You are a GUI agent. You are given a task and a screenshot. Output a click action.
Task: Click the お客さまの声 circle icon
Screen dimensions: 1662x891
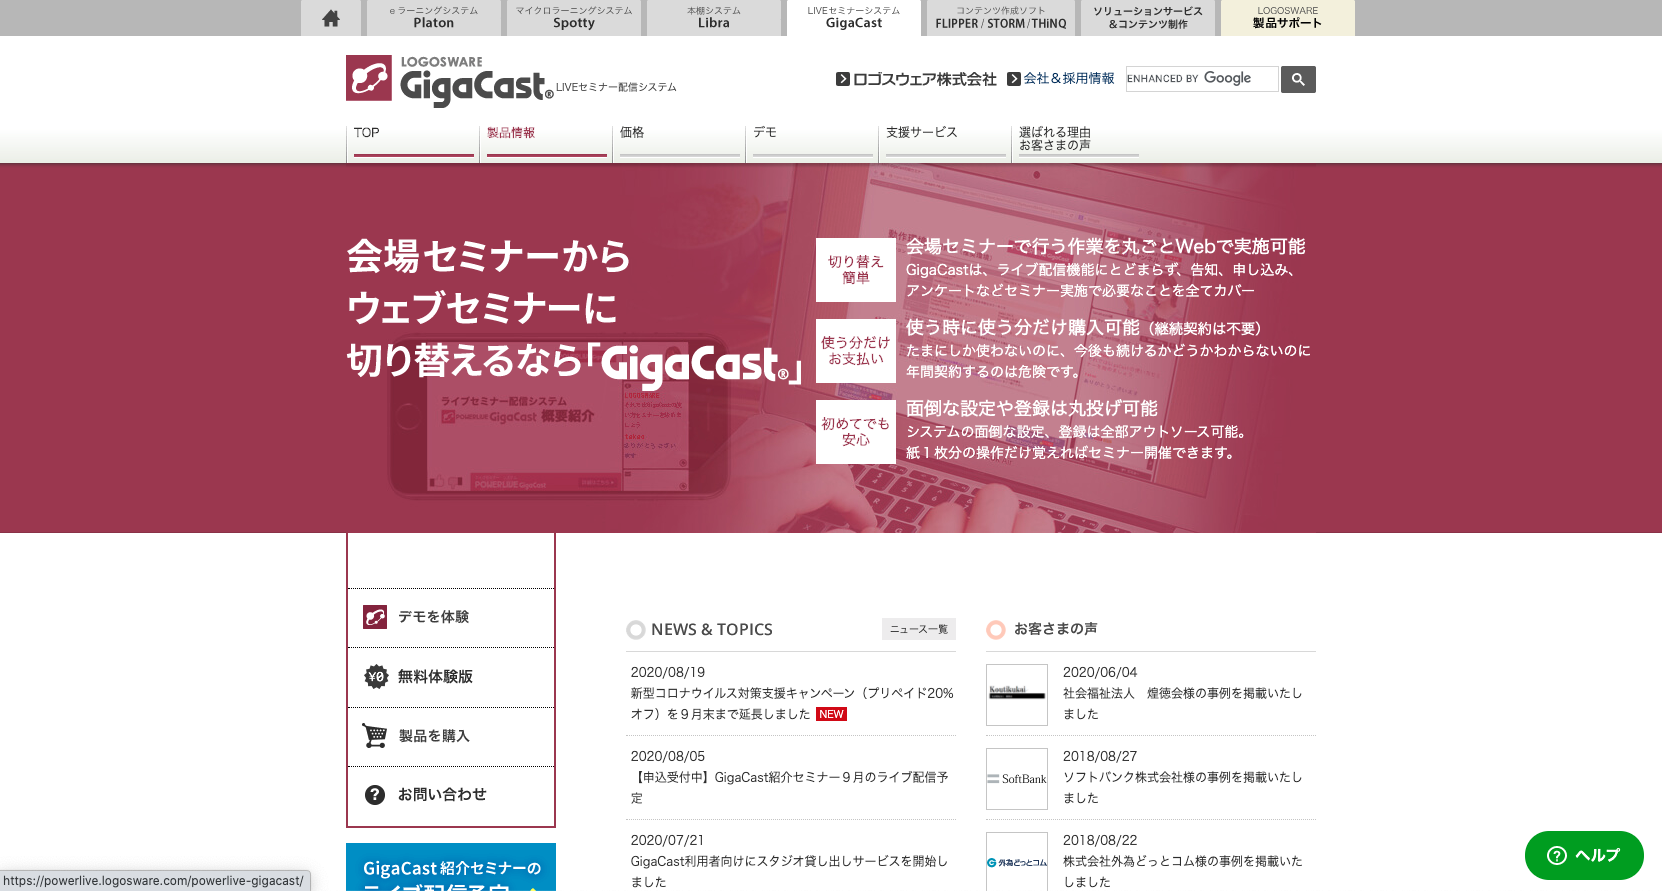[x=996, y=630]
